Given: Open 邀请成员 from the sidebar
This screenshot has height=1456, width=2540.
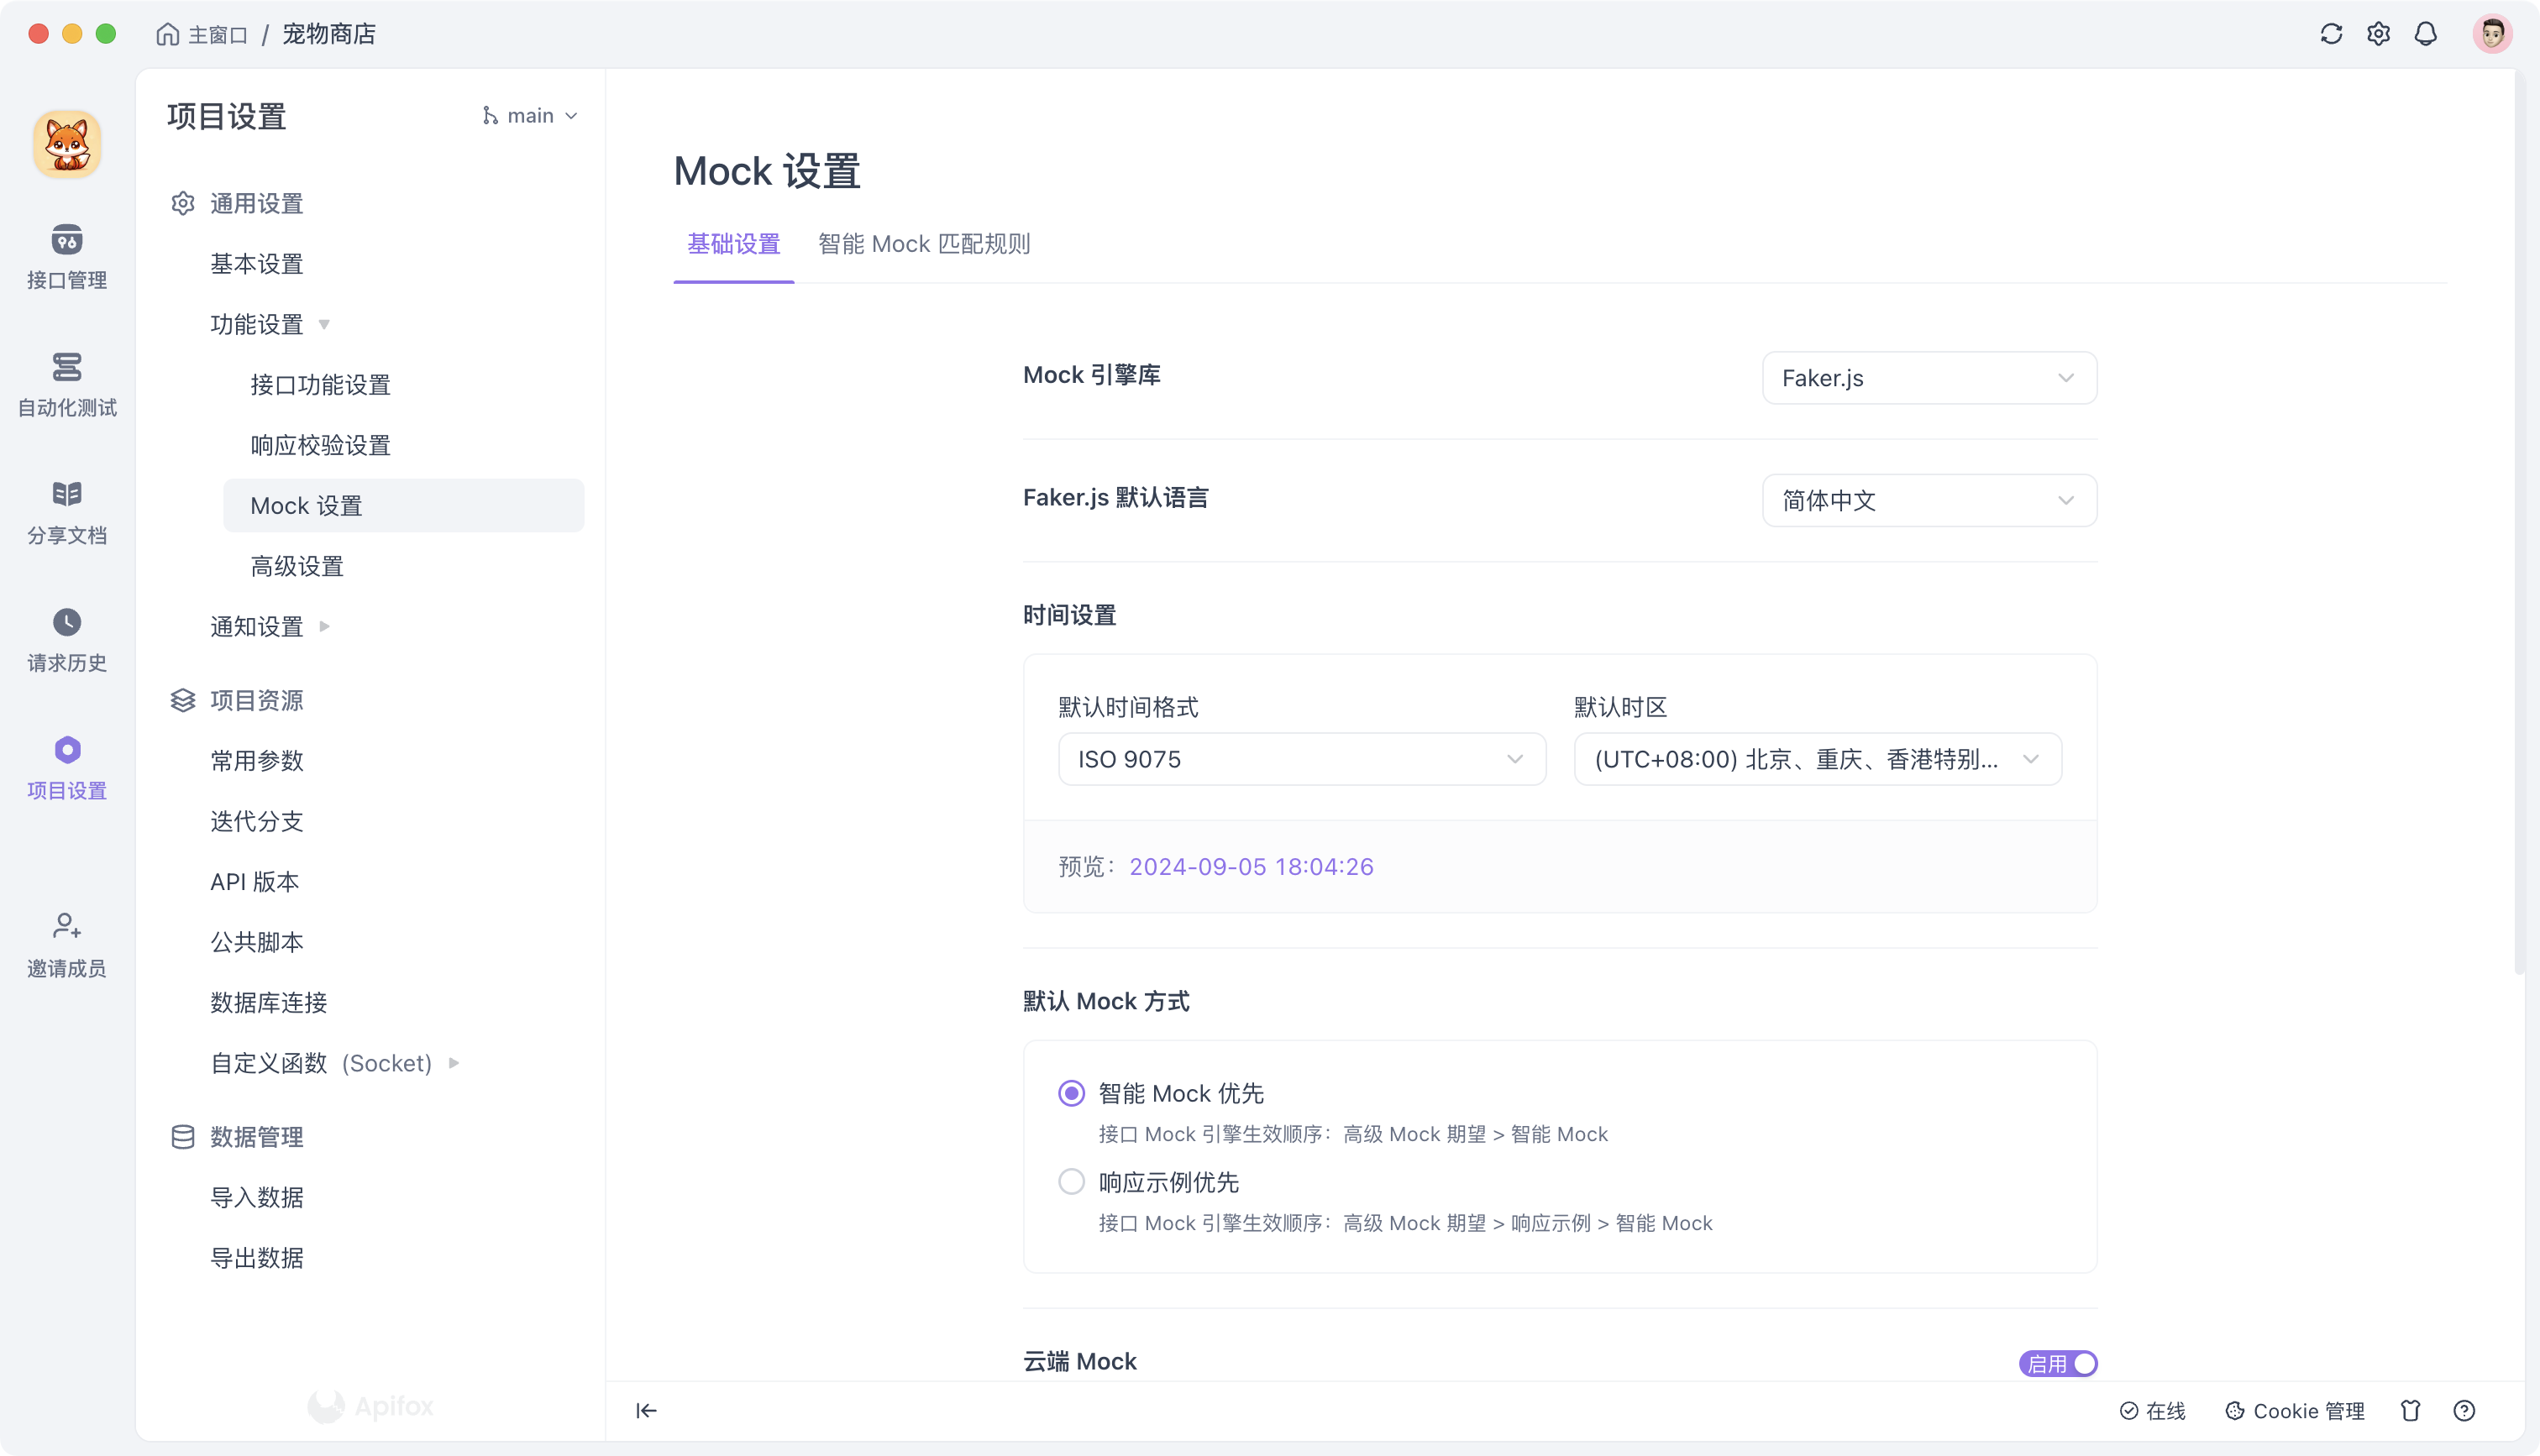Looking at the screenshot, I should point(66,943).
